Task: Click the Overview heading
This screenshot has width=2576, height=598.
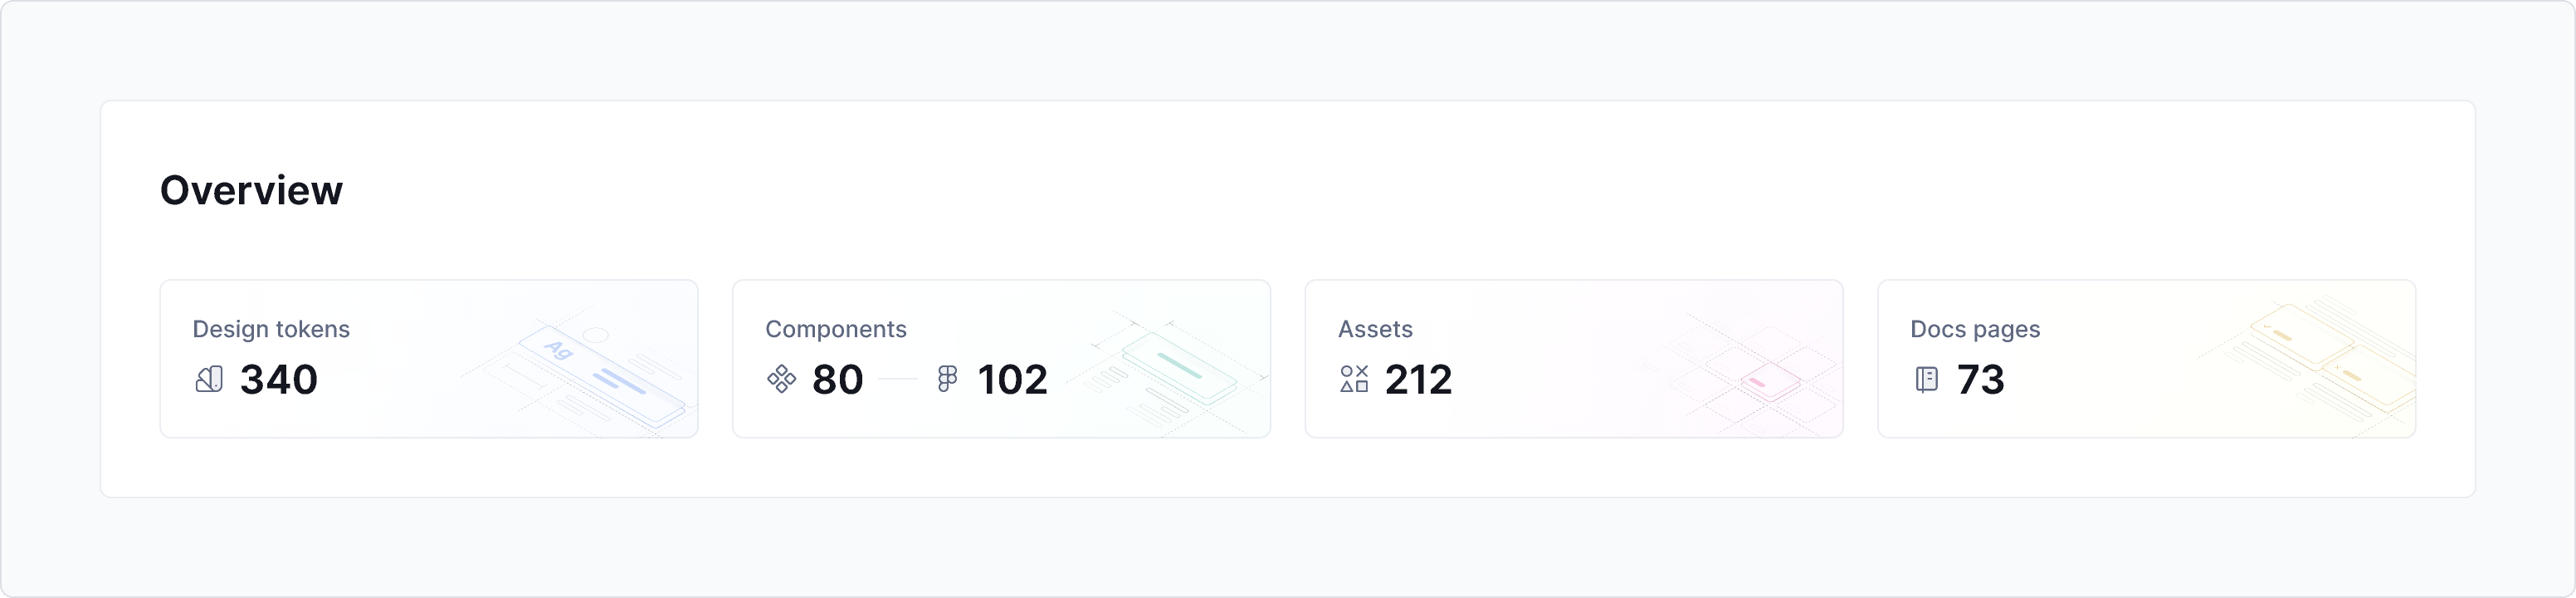Action: 252,189
